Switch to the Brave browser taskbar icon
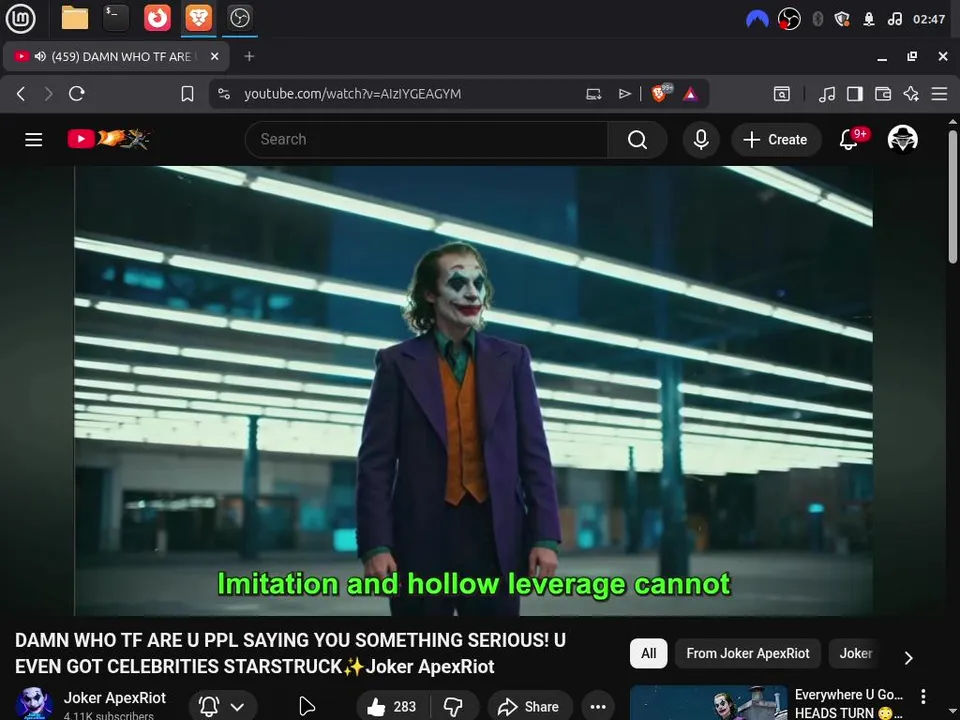Image resolution: width=960 pixels, height=720 pixels. pos(198,18)
